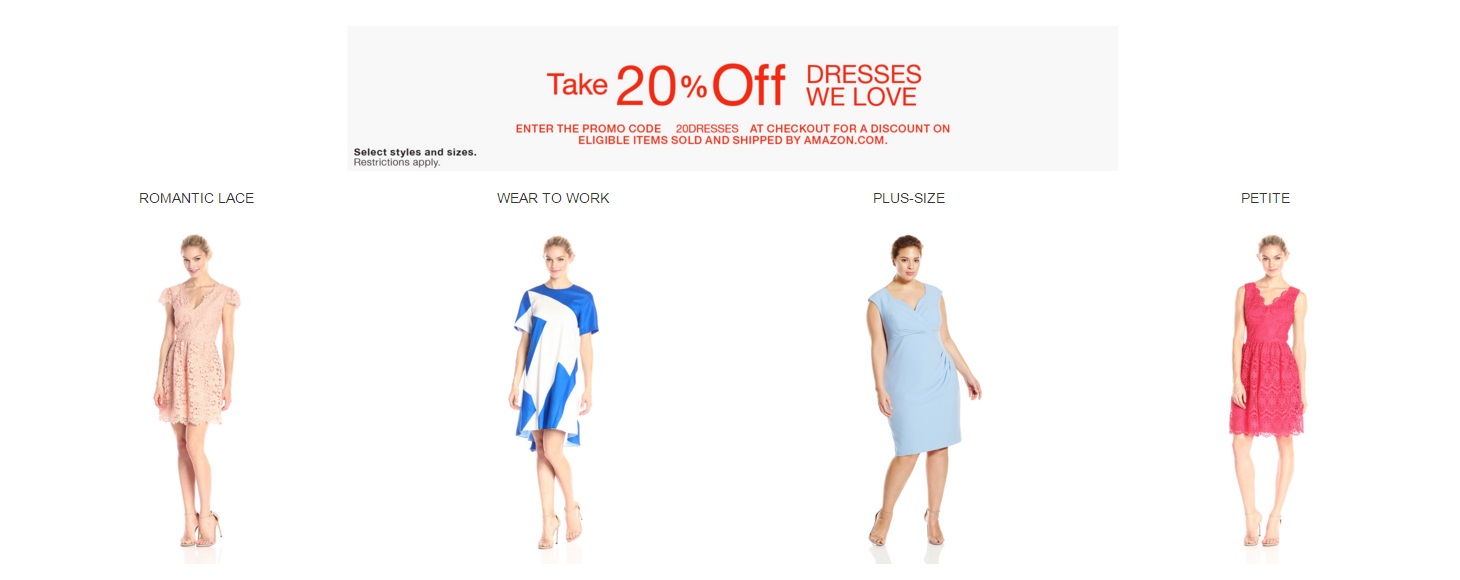Click the Plus-Size model's brown hair
1460x580 pixels.
pos(906,243)
